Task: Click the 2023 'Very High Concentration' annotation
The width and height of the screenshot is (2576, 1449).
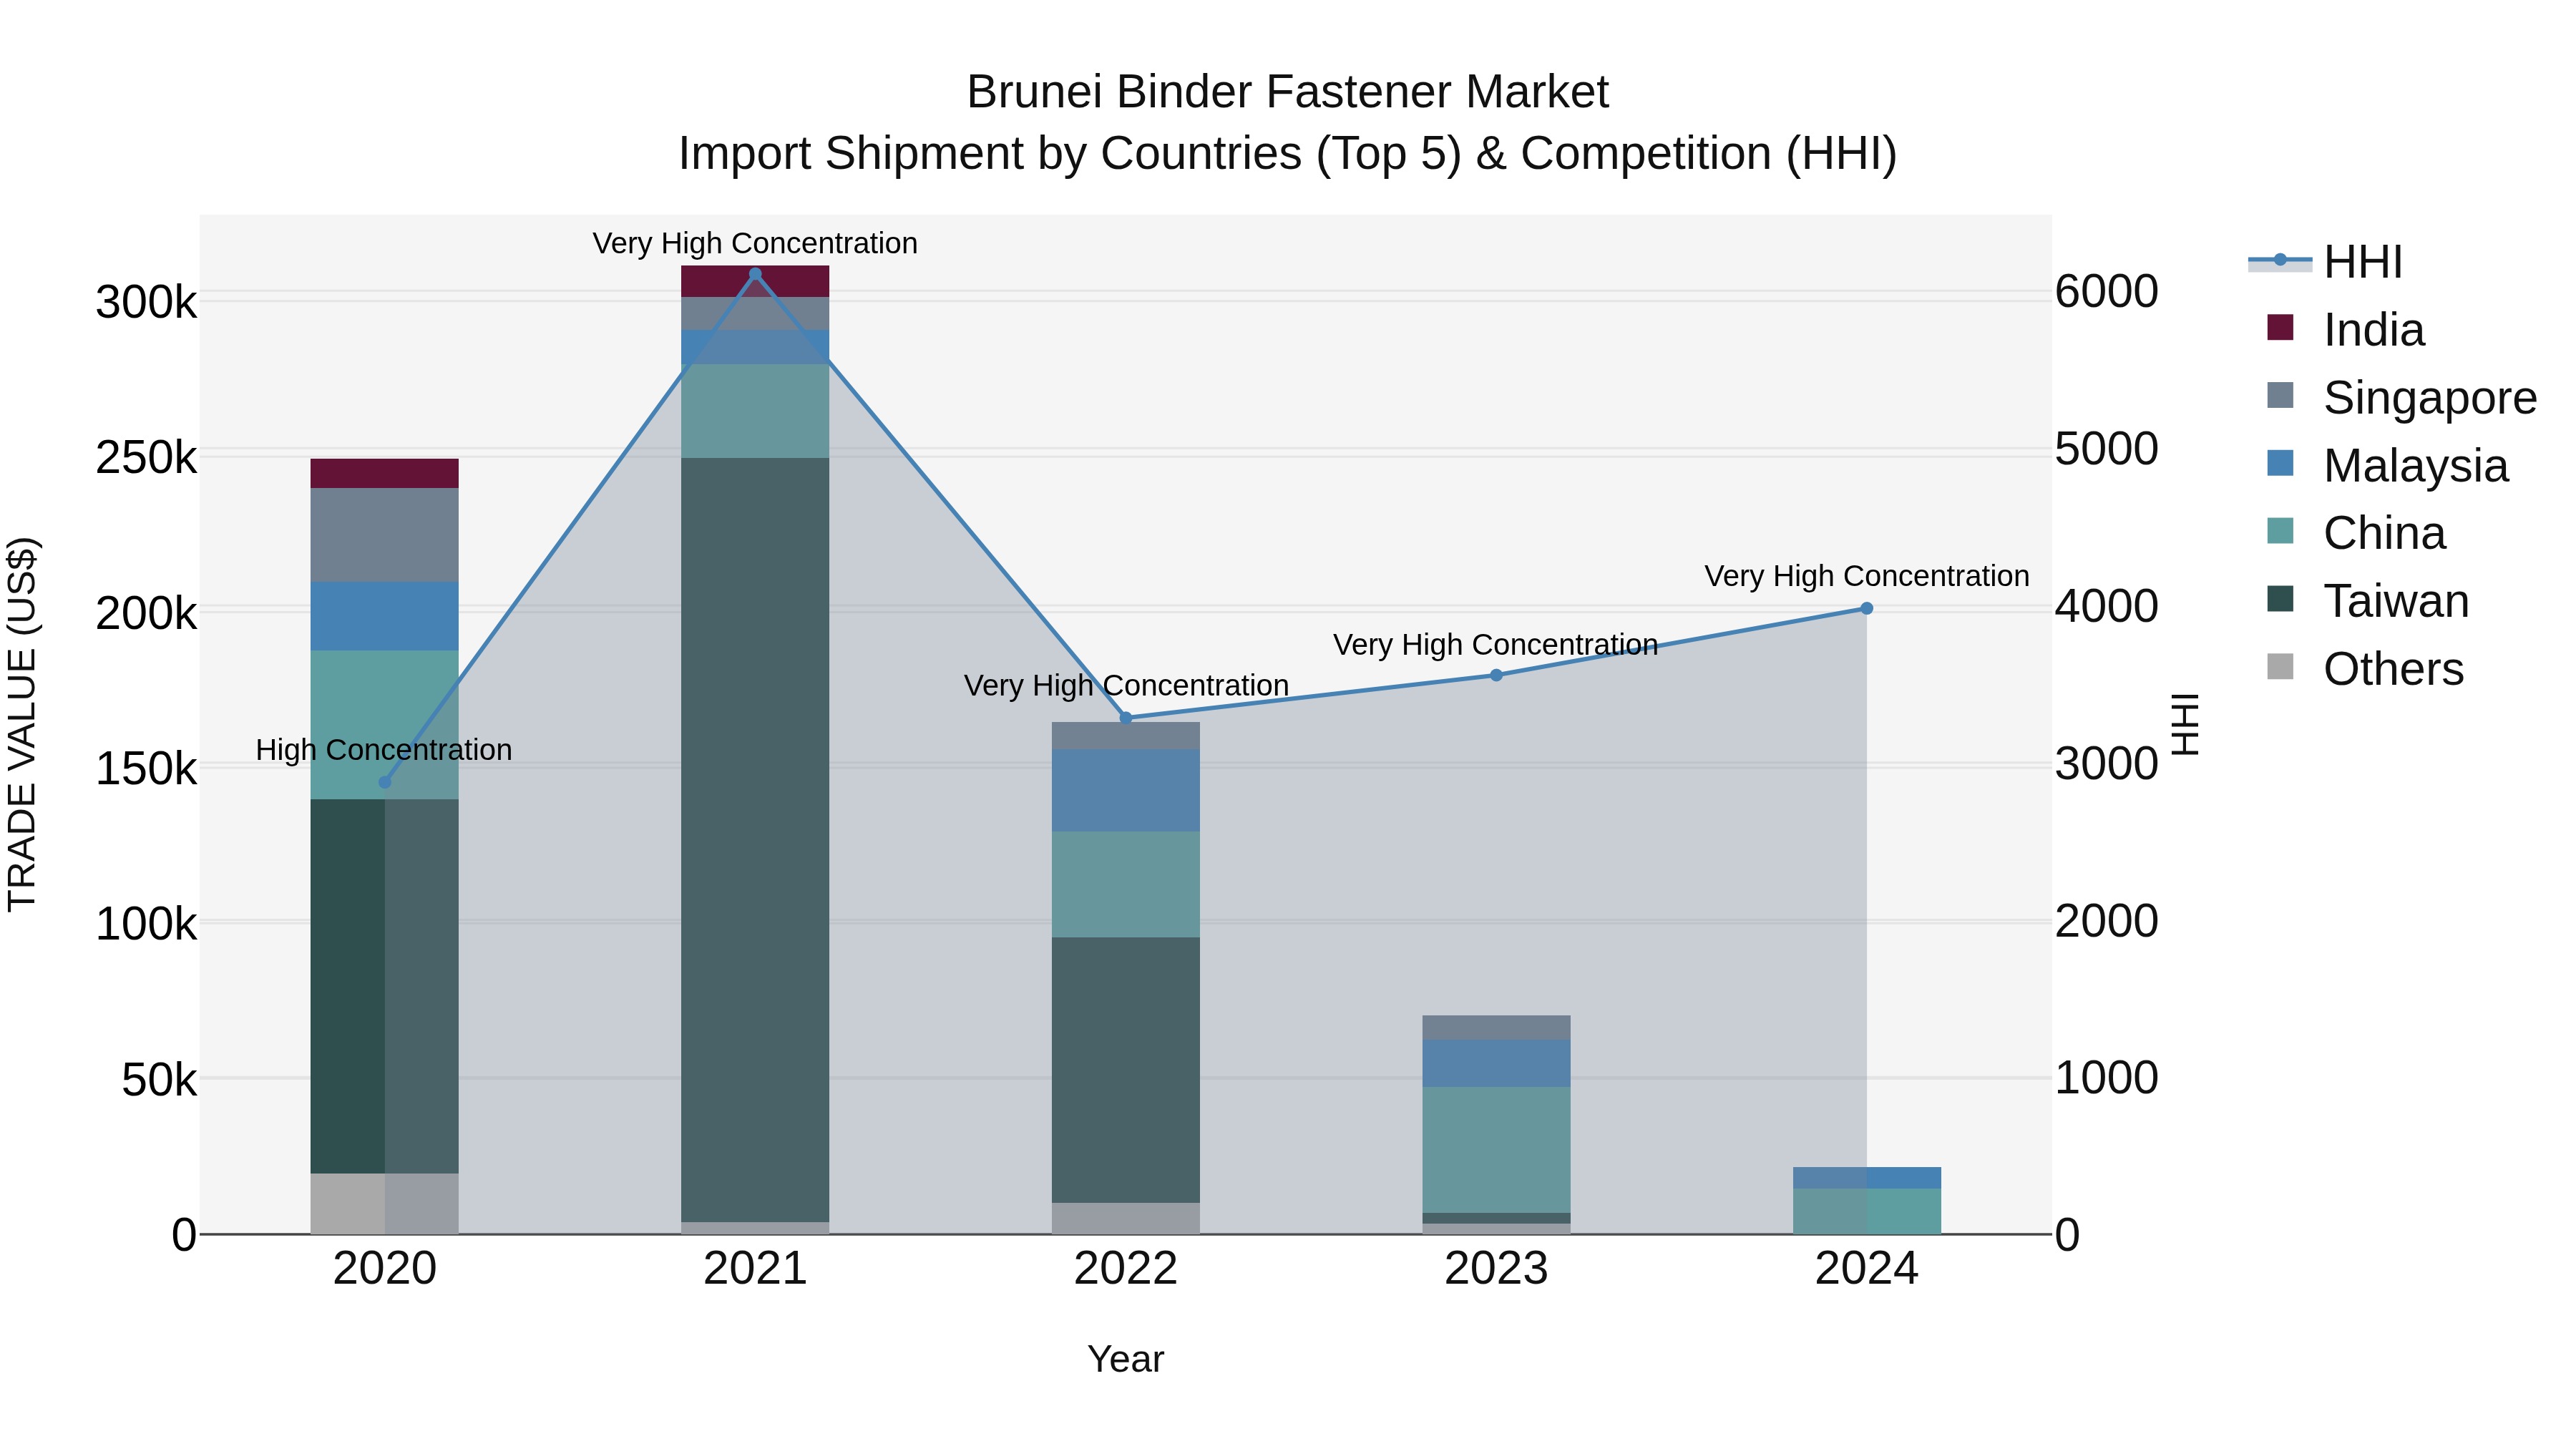Action: coord(1496,645)
